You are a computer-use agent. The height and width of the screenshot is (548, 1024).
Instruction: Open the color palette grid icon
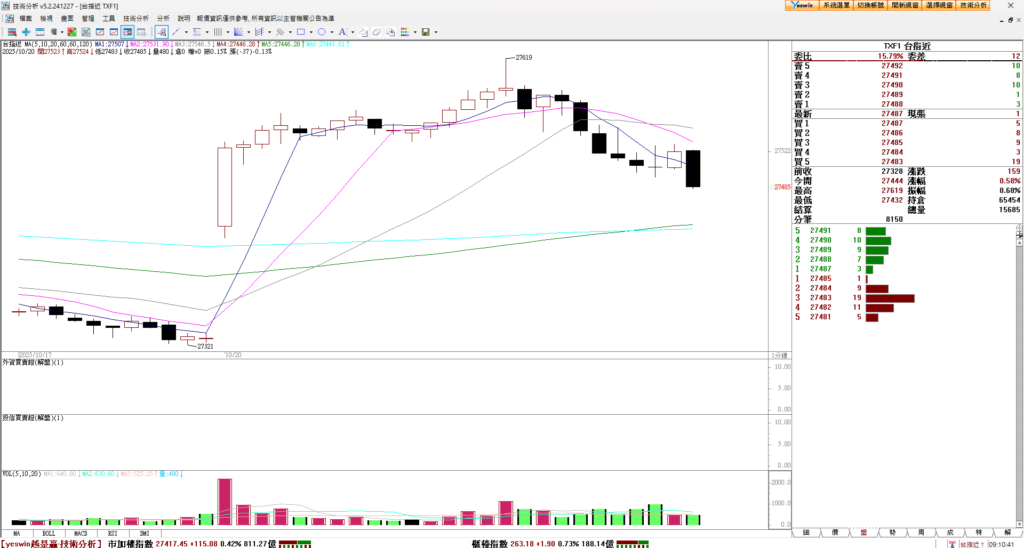[x=403, y=32]
